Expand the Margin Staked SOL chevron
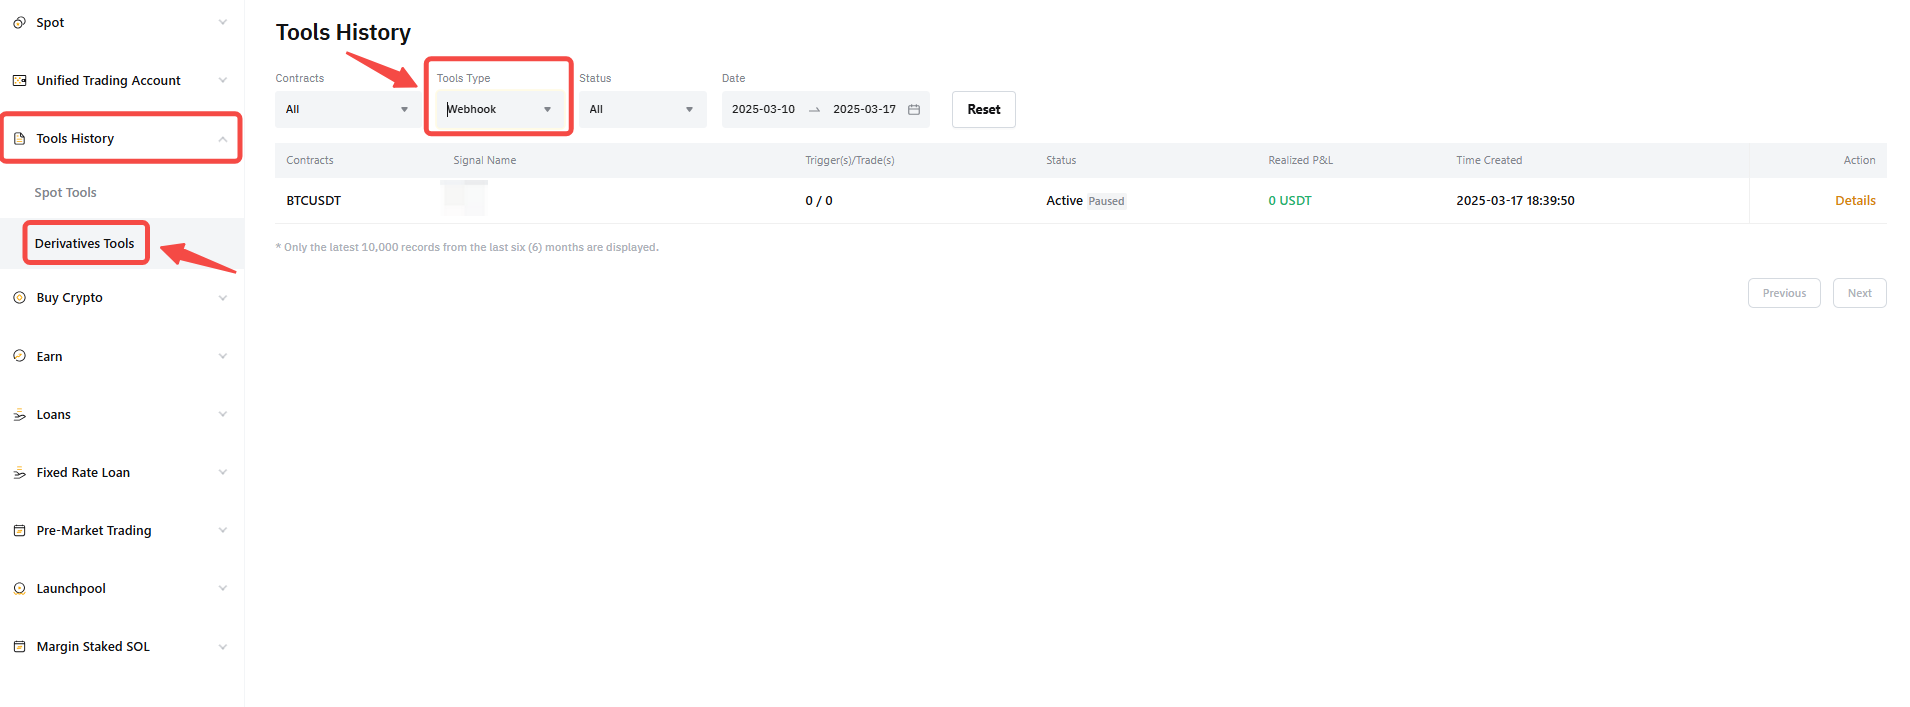This screenshot has width=1910, height=707. click(223, 647)
